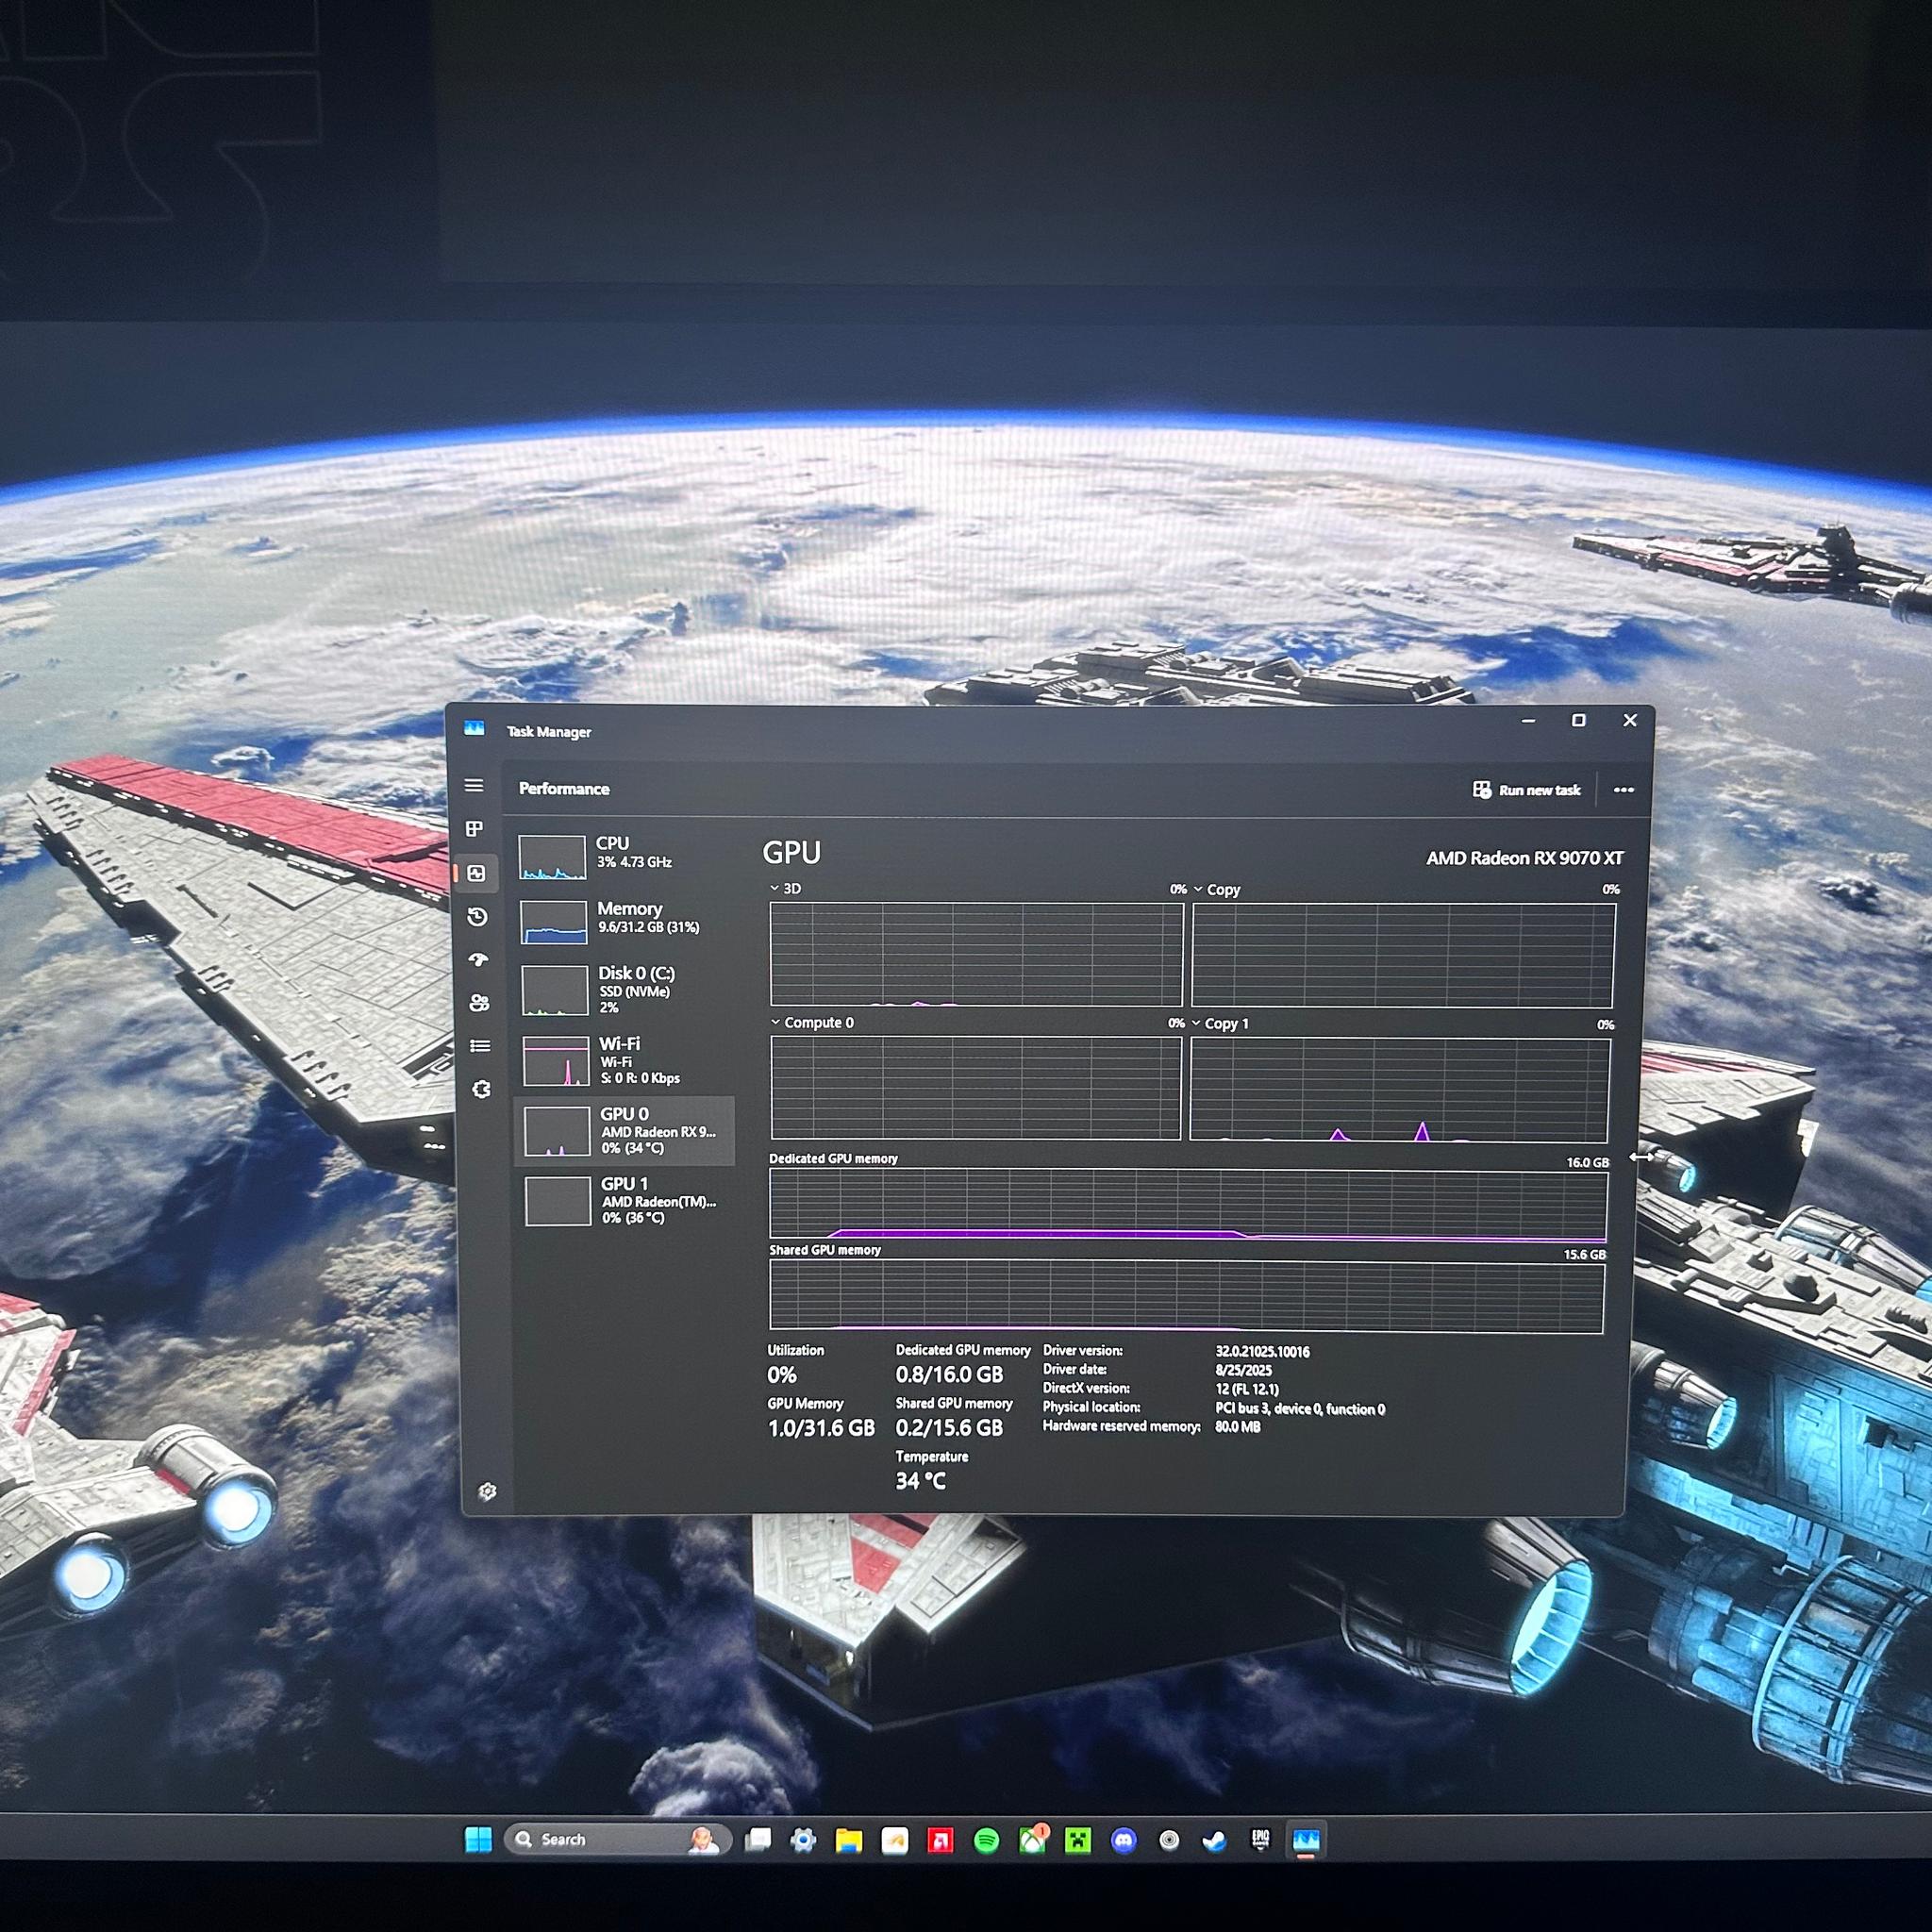Click the PCI bus 3 physical location value

[x=1300, y=1408]
